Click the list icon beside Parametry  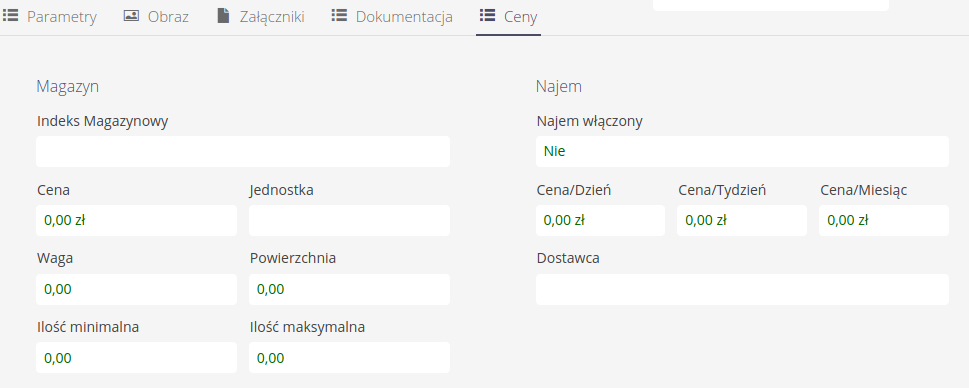[x=11, y=15]
